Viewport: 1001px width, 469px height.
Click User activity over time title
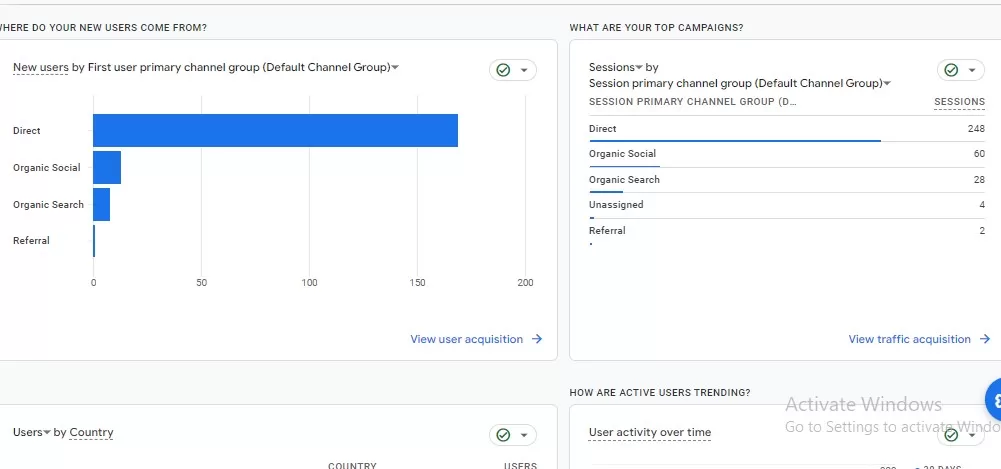[x=650, y=433]
